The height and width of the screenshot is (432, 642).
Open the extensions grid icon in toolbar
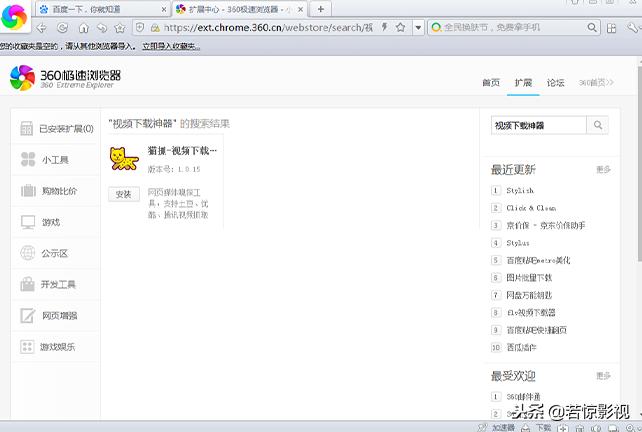click(x=611, y=28)
